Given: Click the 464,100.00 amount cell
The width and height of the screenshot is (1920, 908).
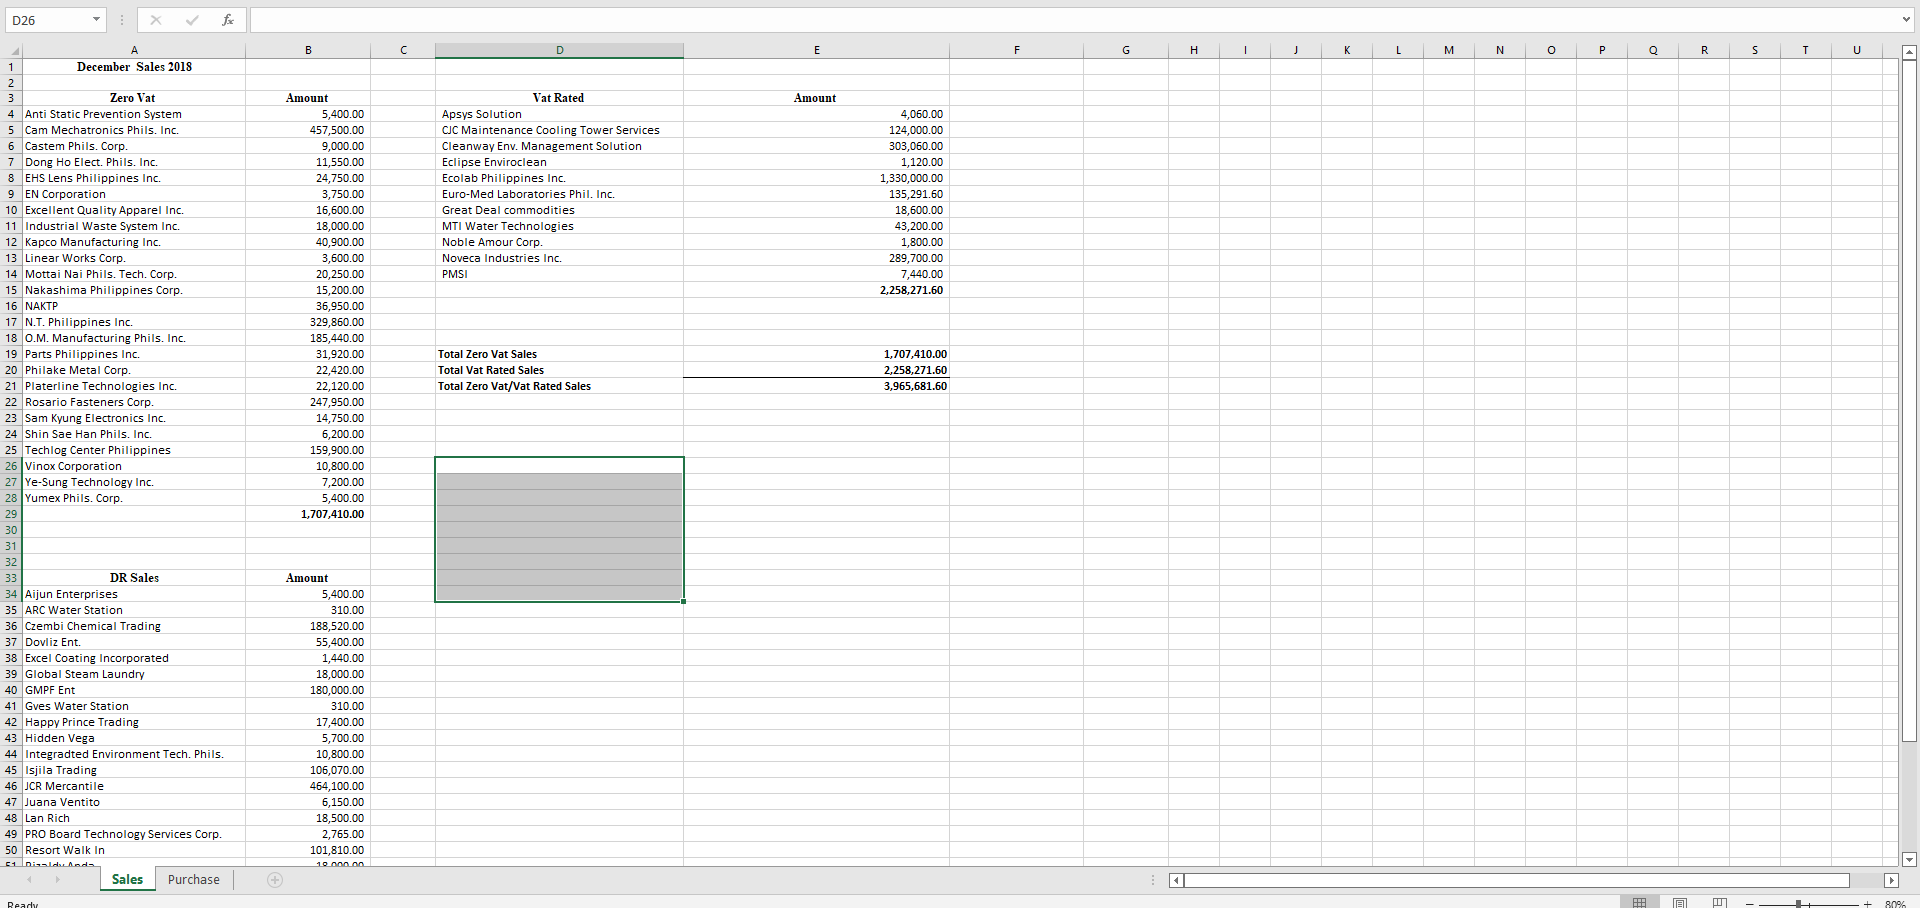Looking at the screenshot, I should (x=308, y=786).
